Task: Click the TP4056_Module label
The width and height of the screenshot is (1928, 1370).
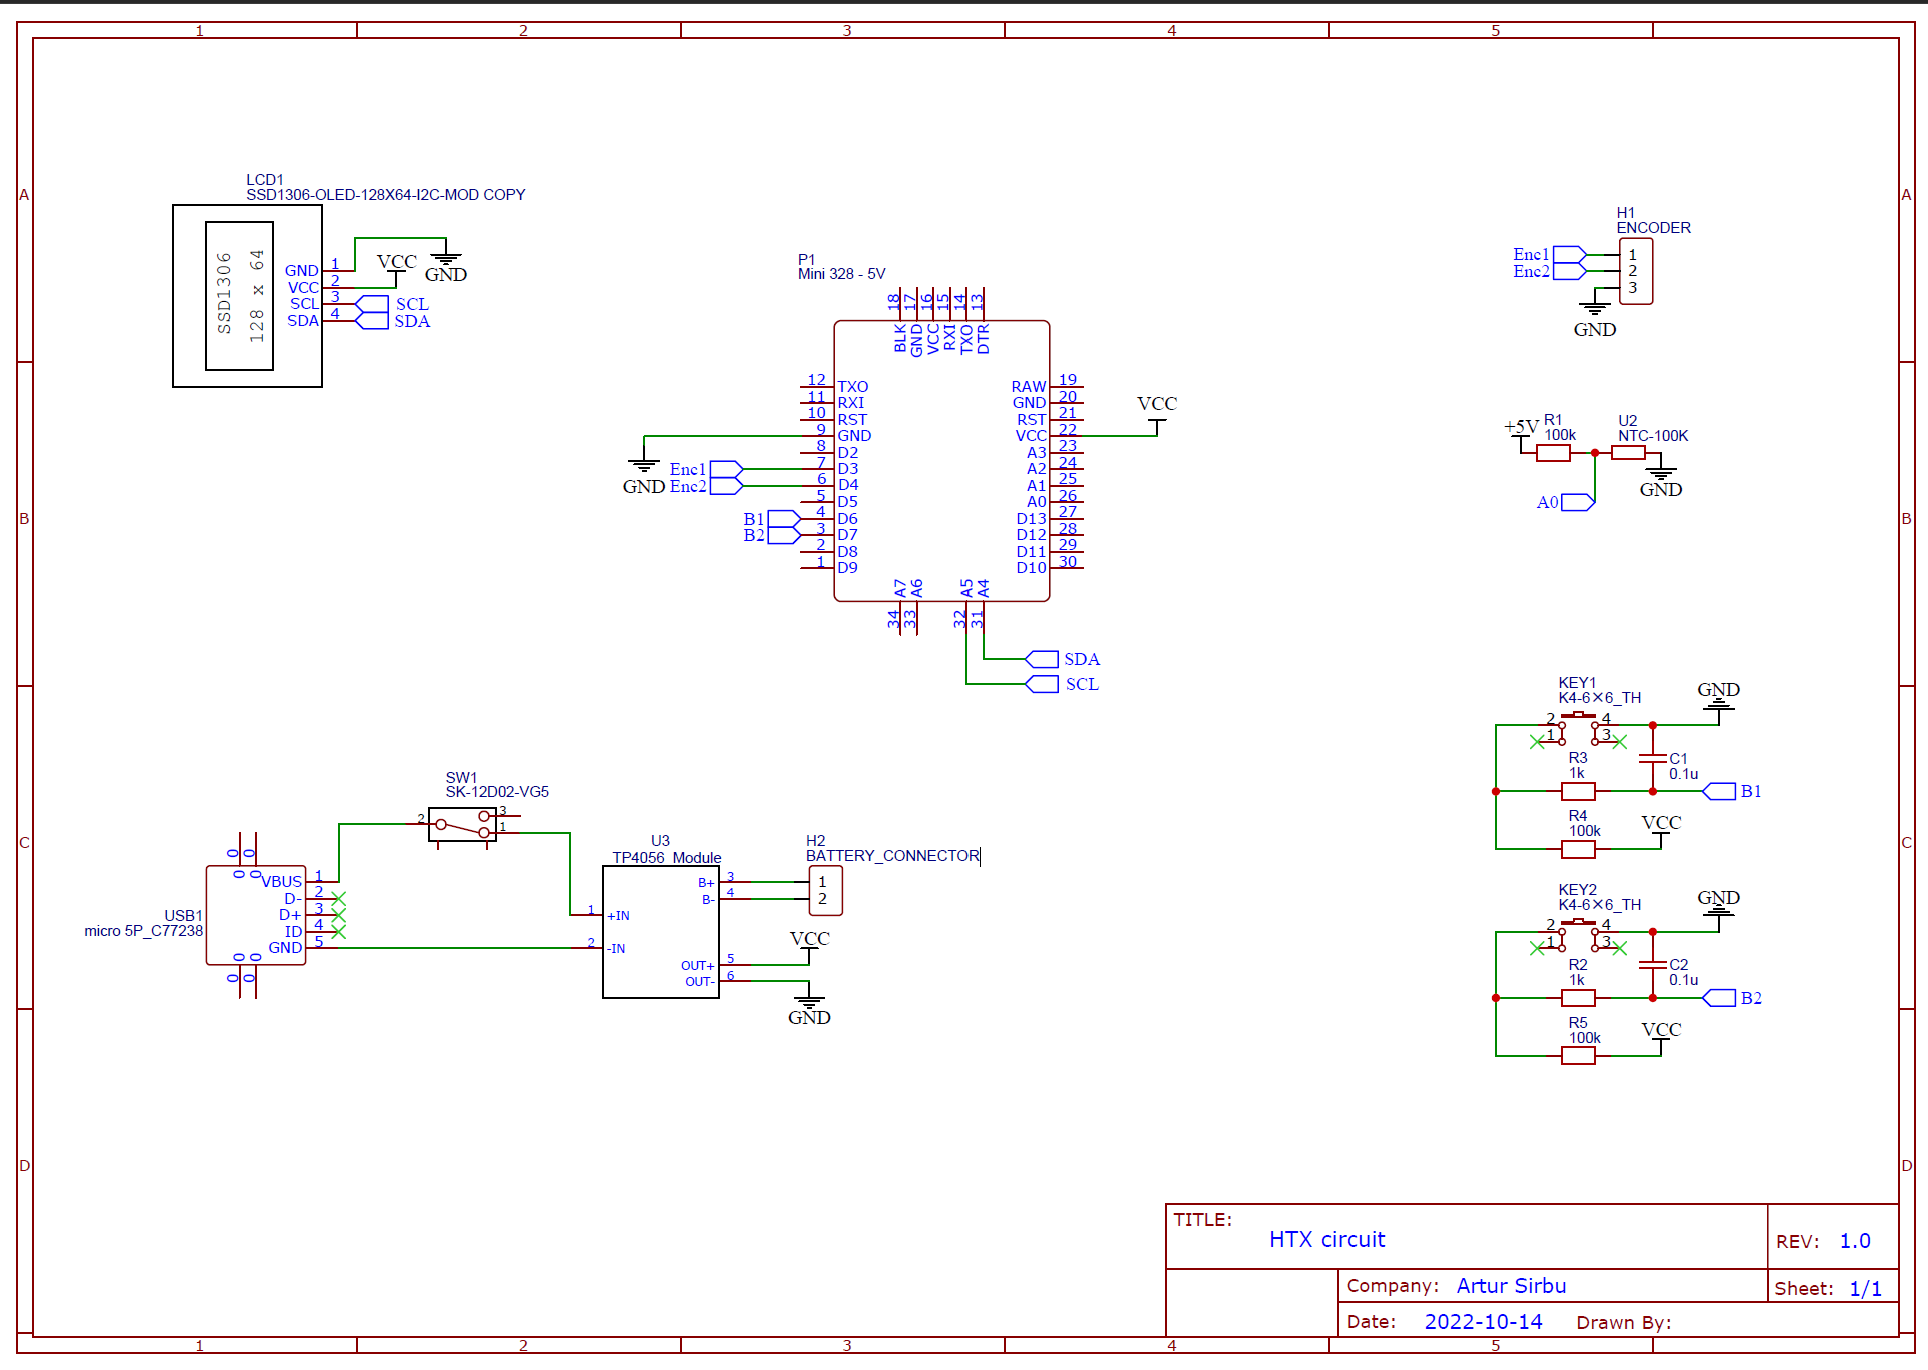Action: (667, 858)
